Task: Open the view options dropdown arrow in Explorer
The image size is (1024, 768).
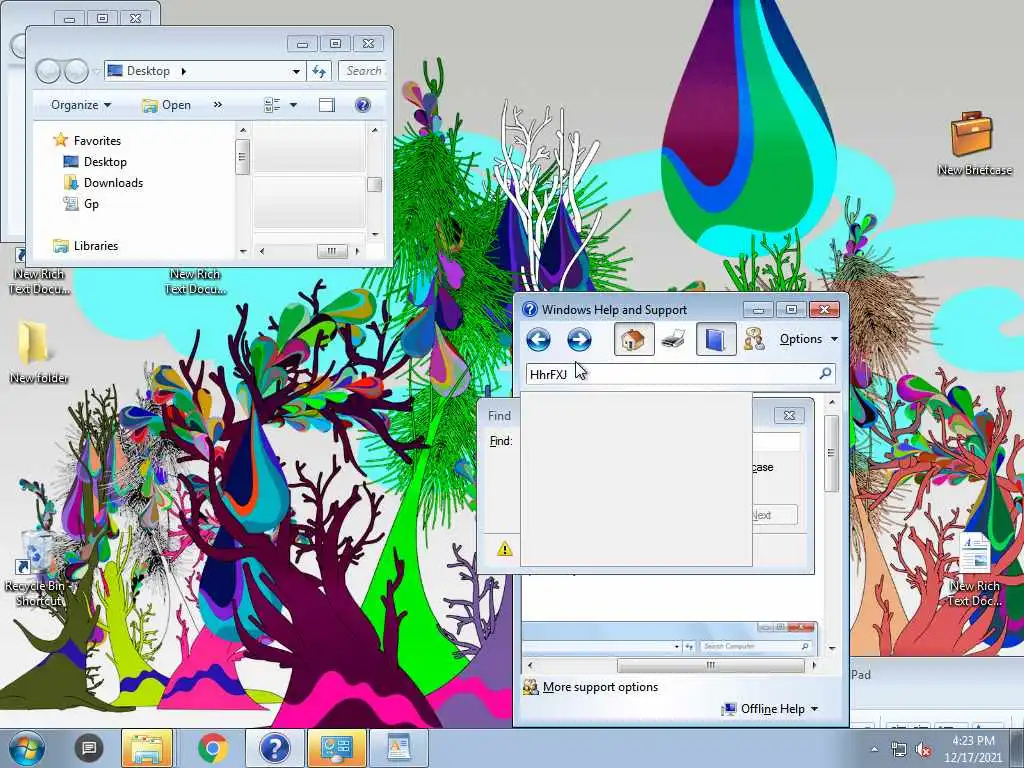Action: (293, 105)
